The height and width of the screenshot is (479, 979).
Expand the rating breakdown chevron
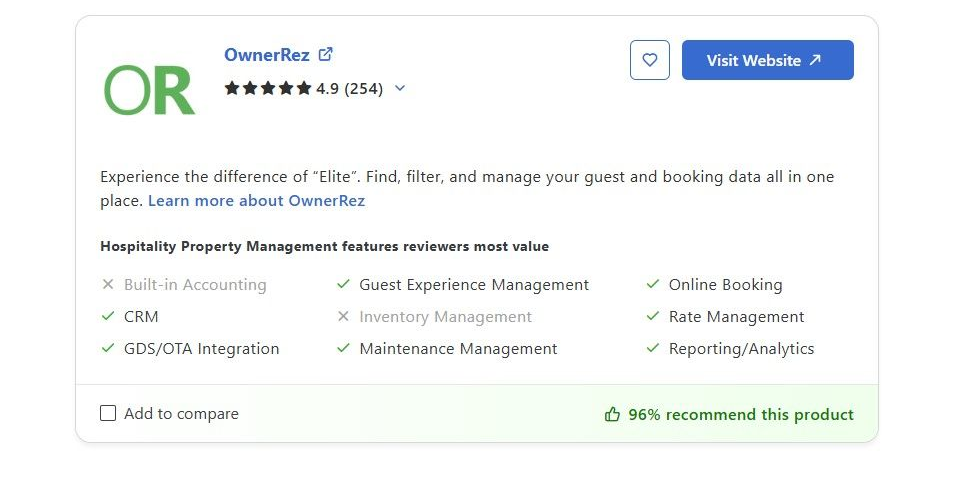(x=400, y=88)
